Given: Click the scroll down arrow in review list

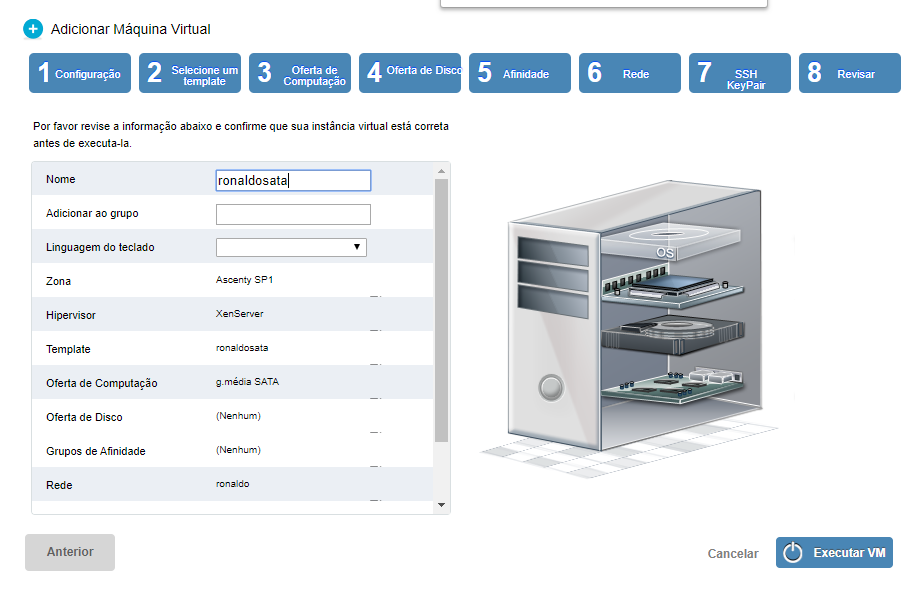Looking at the screenshot, I should pos(442,505).
